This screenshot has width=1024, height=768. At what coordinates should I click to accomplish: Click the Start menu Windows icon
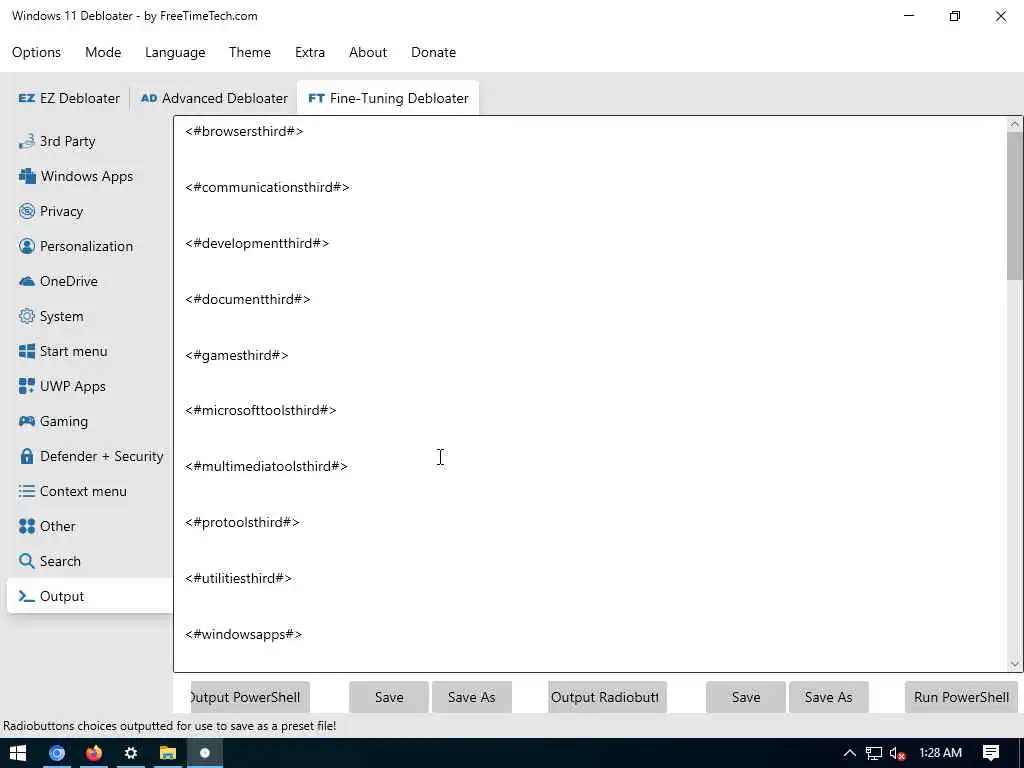click(x=27, y=351)
